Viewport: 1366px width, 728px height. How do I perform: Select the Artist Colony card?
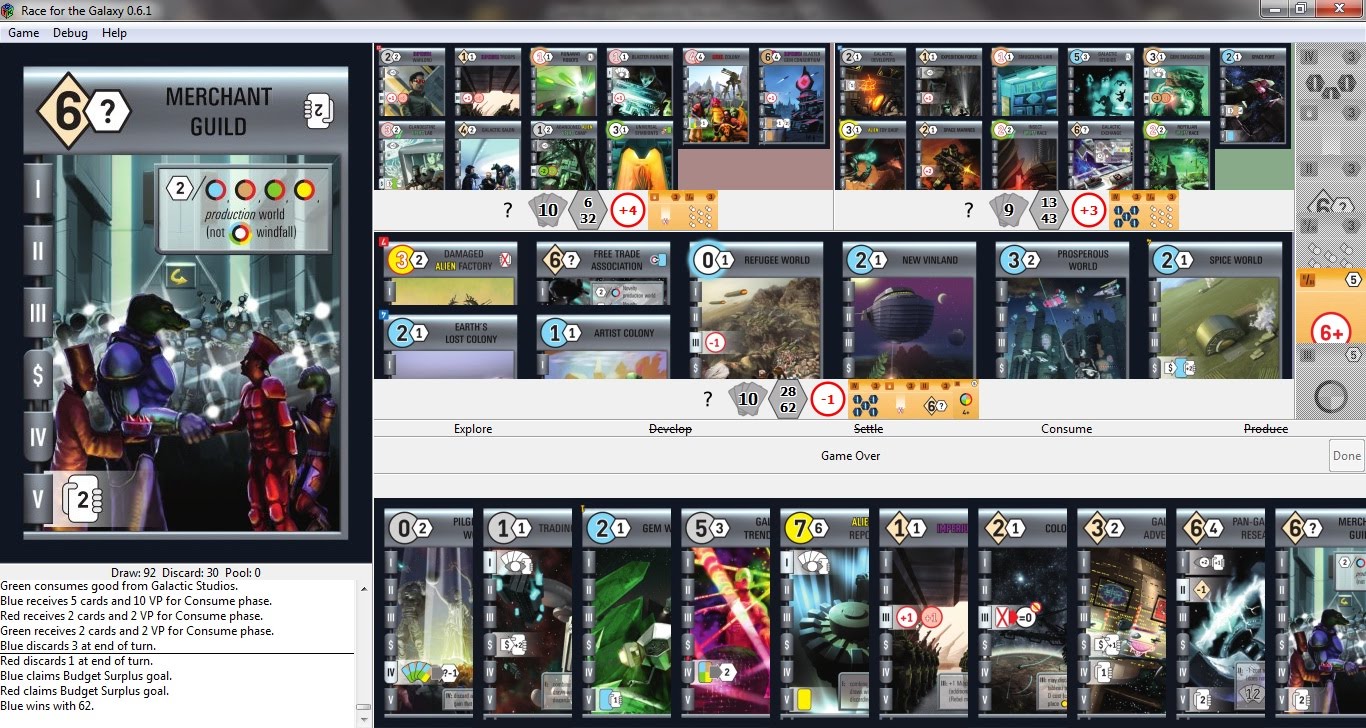click(603, 347)
